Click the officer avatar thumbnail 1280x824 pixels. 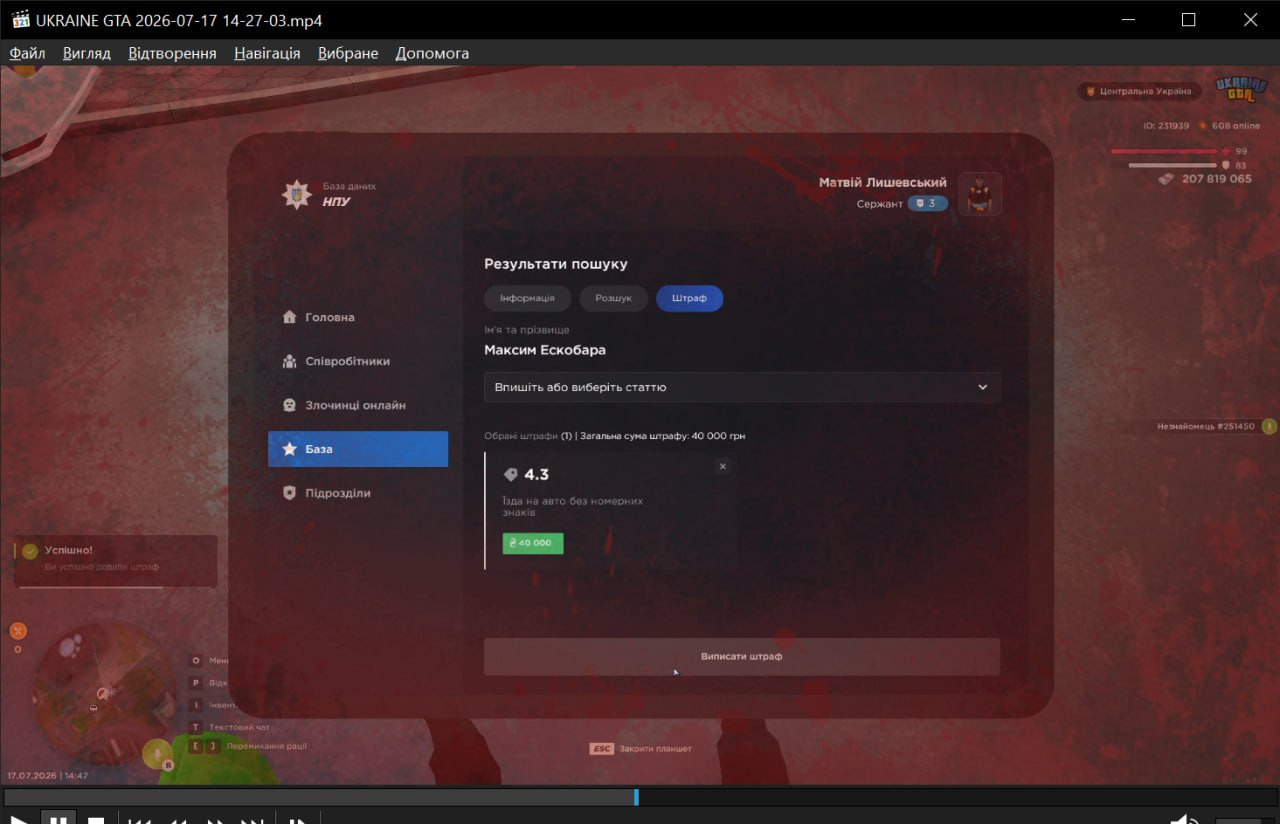(980, 194)
